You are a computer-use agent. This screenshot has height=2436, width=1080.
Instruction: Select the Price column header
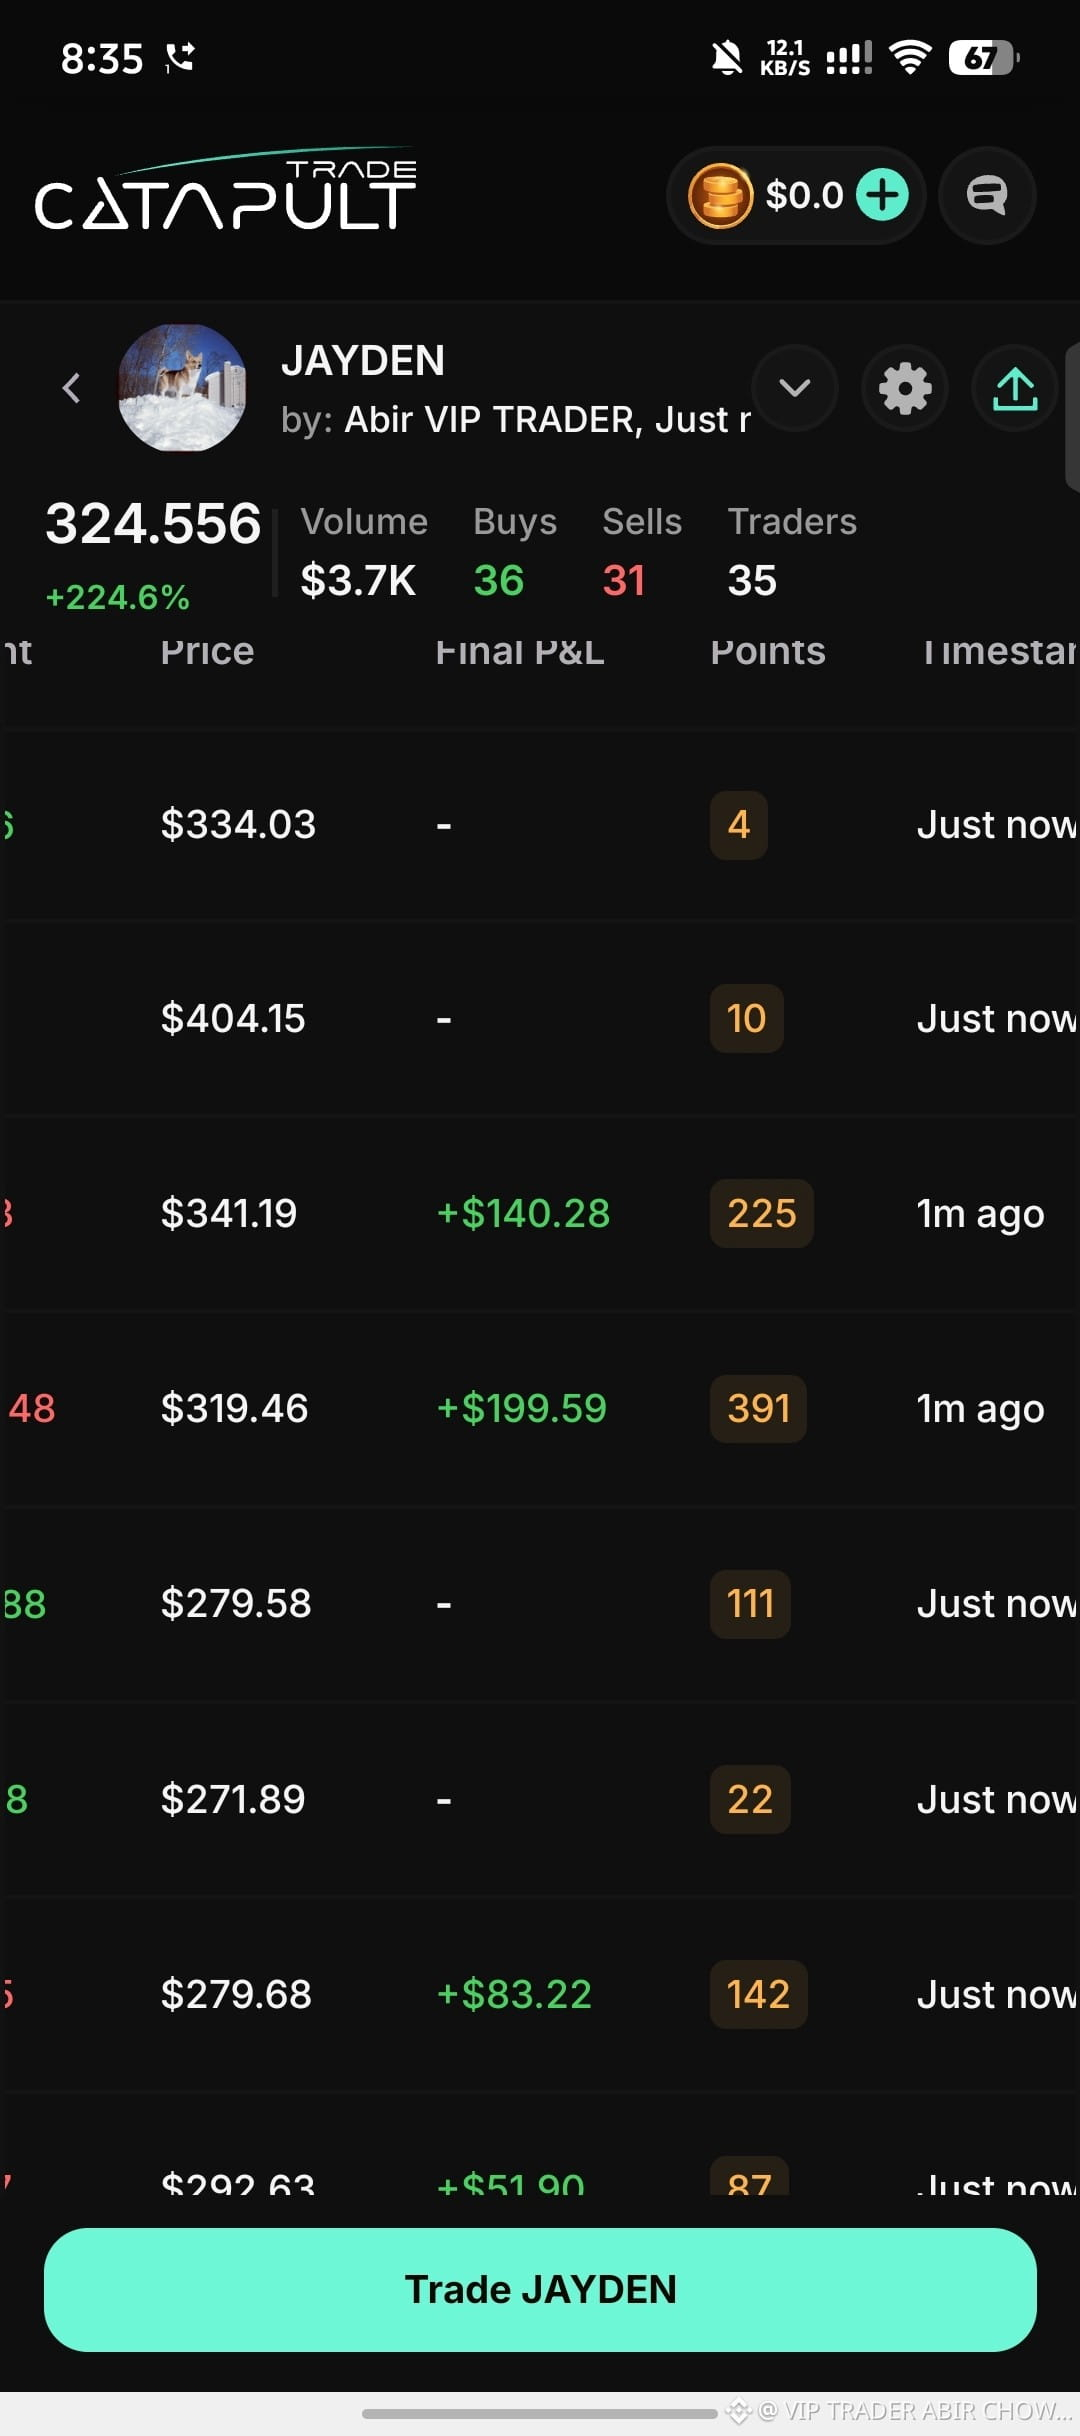coord(207,652)
